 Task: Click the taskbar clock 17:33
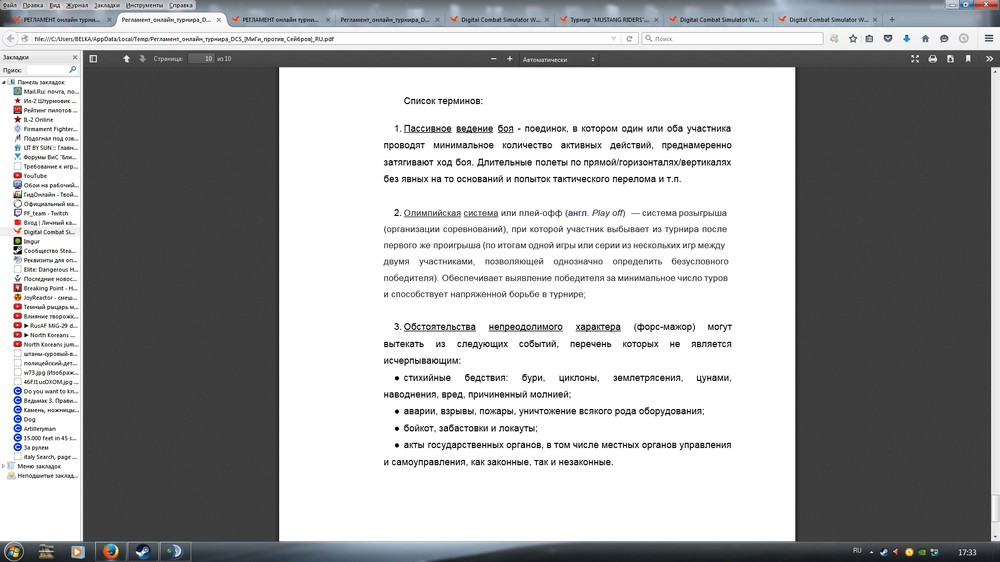tap(967, 552)
